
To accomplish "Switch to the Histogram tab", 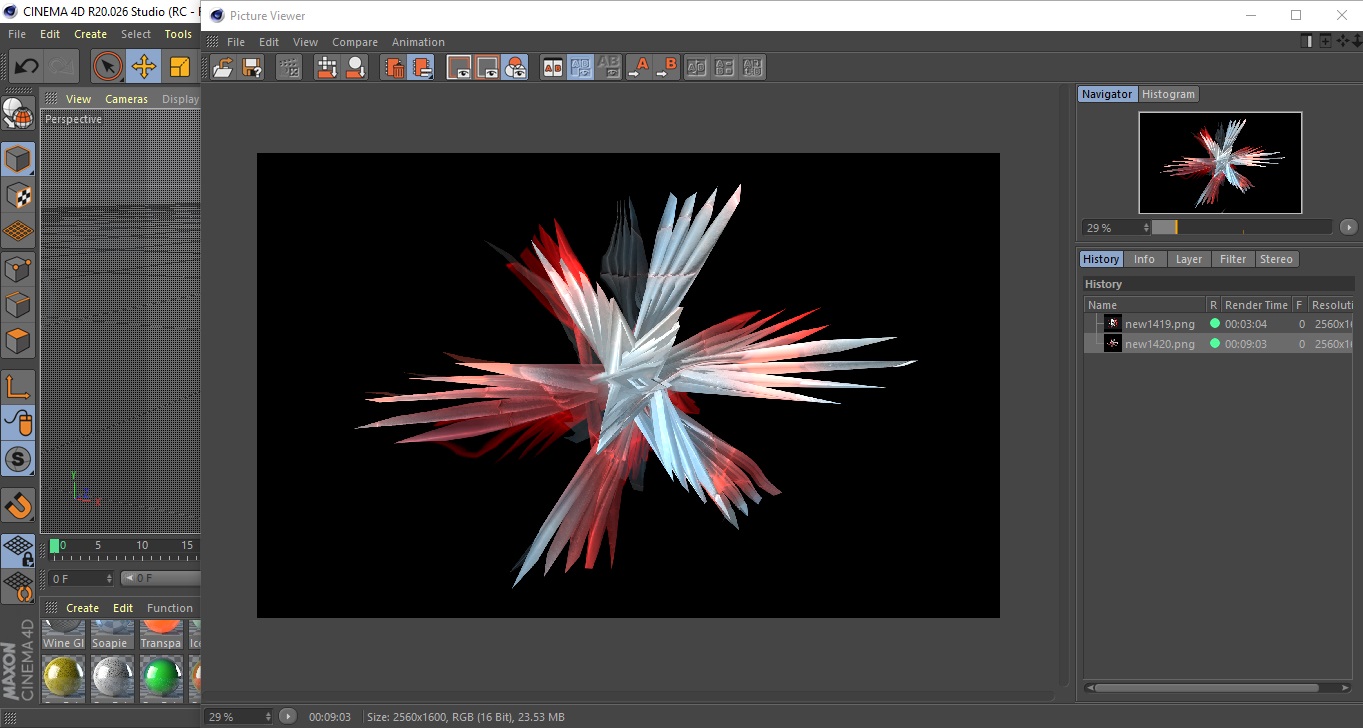I will [x=1168, y=94].
